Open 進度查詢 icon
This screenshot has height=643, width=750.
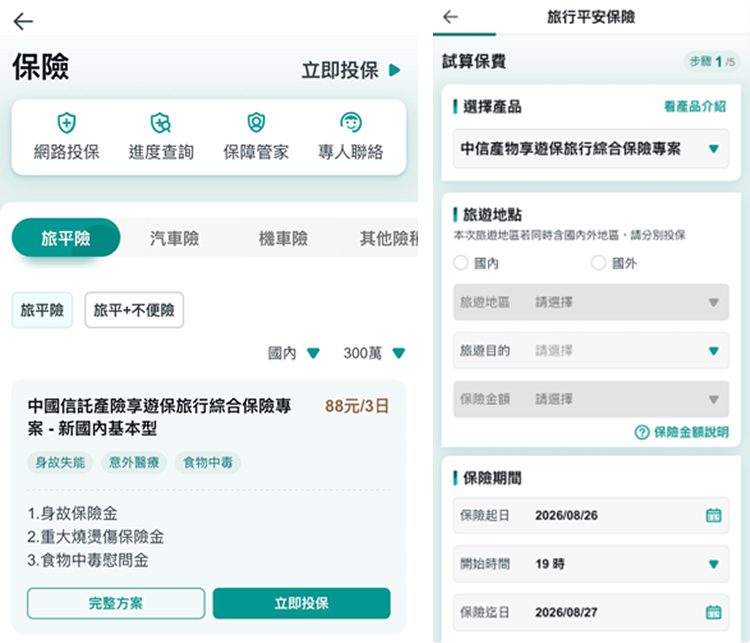(x=161, y=123)
